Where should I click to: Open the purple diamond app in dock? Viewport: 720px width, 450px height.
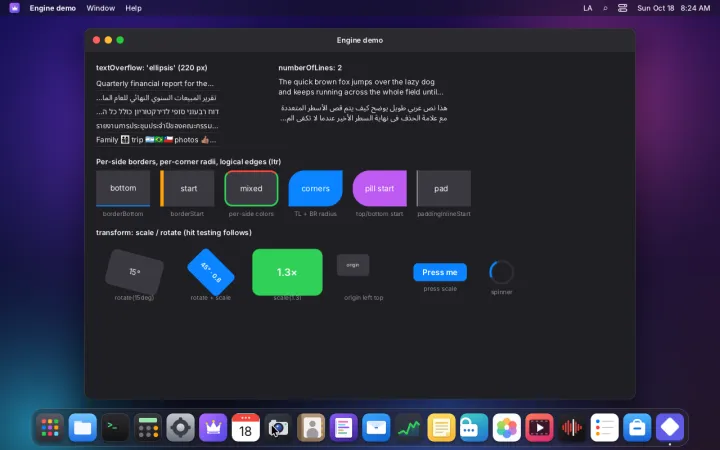[x=669, y=428]
